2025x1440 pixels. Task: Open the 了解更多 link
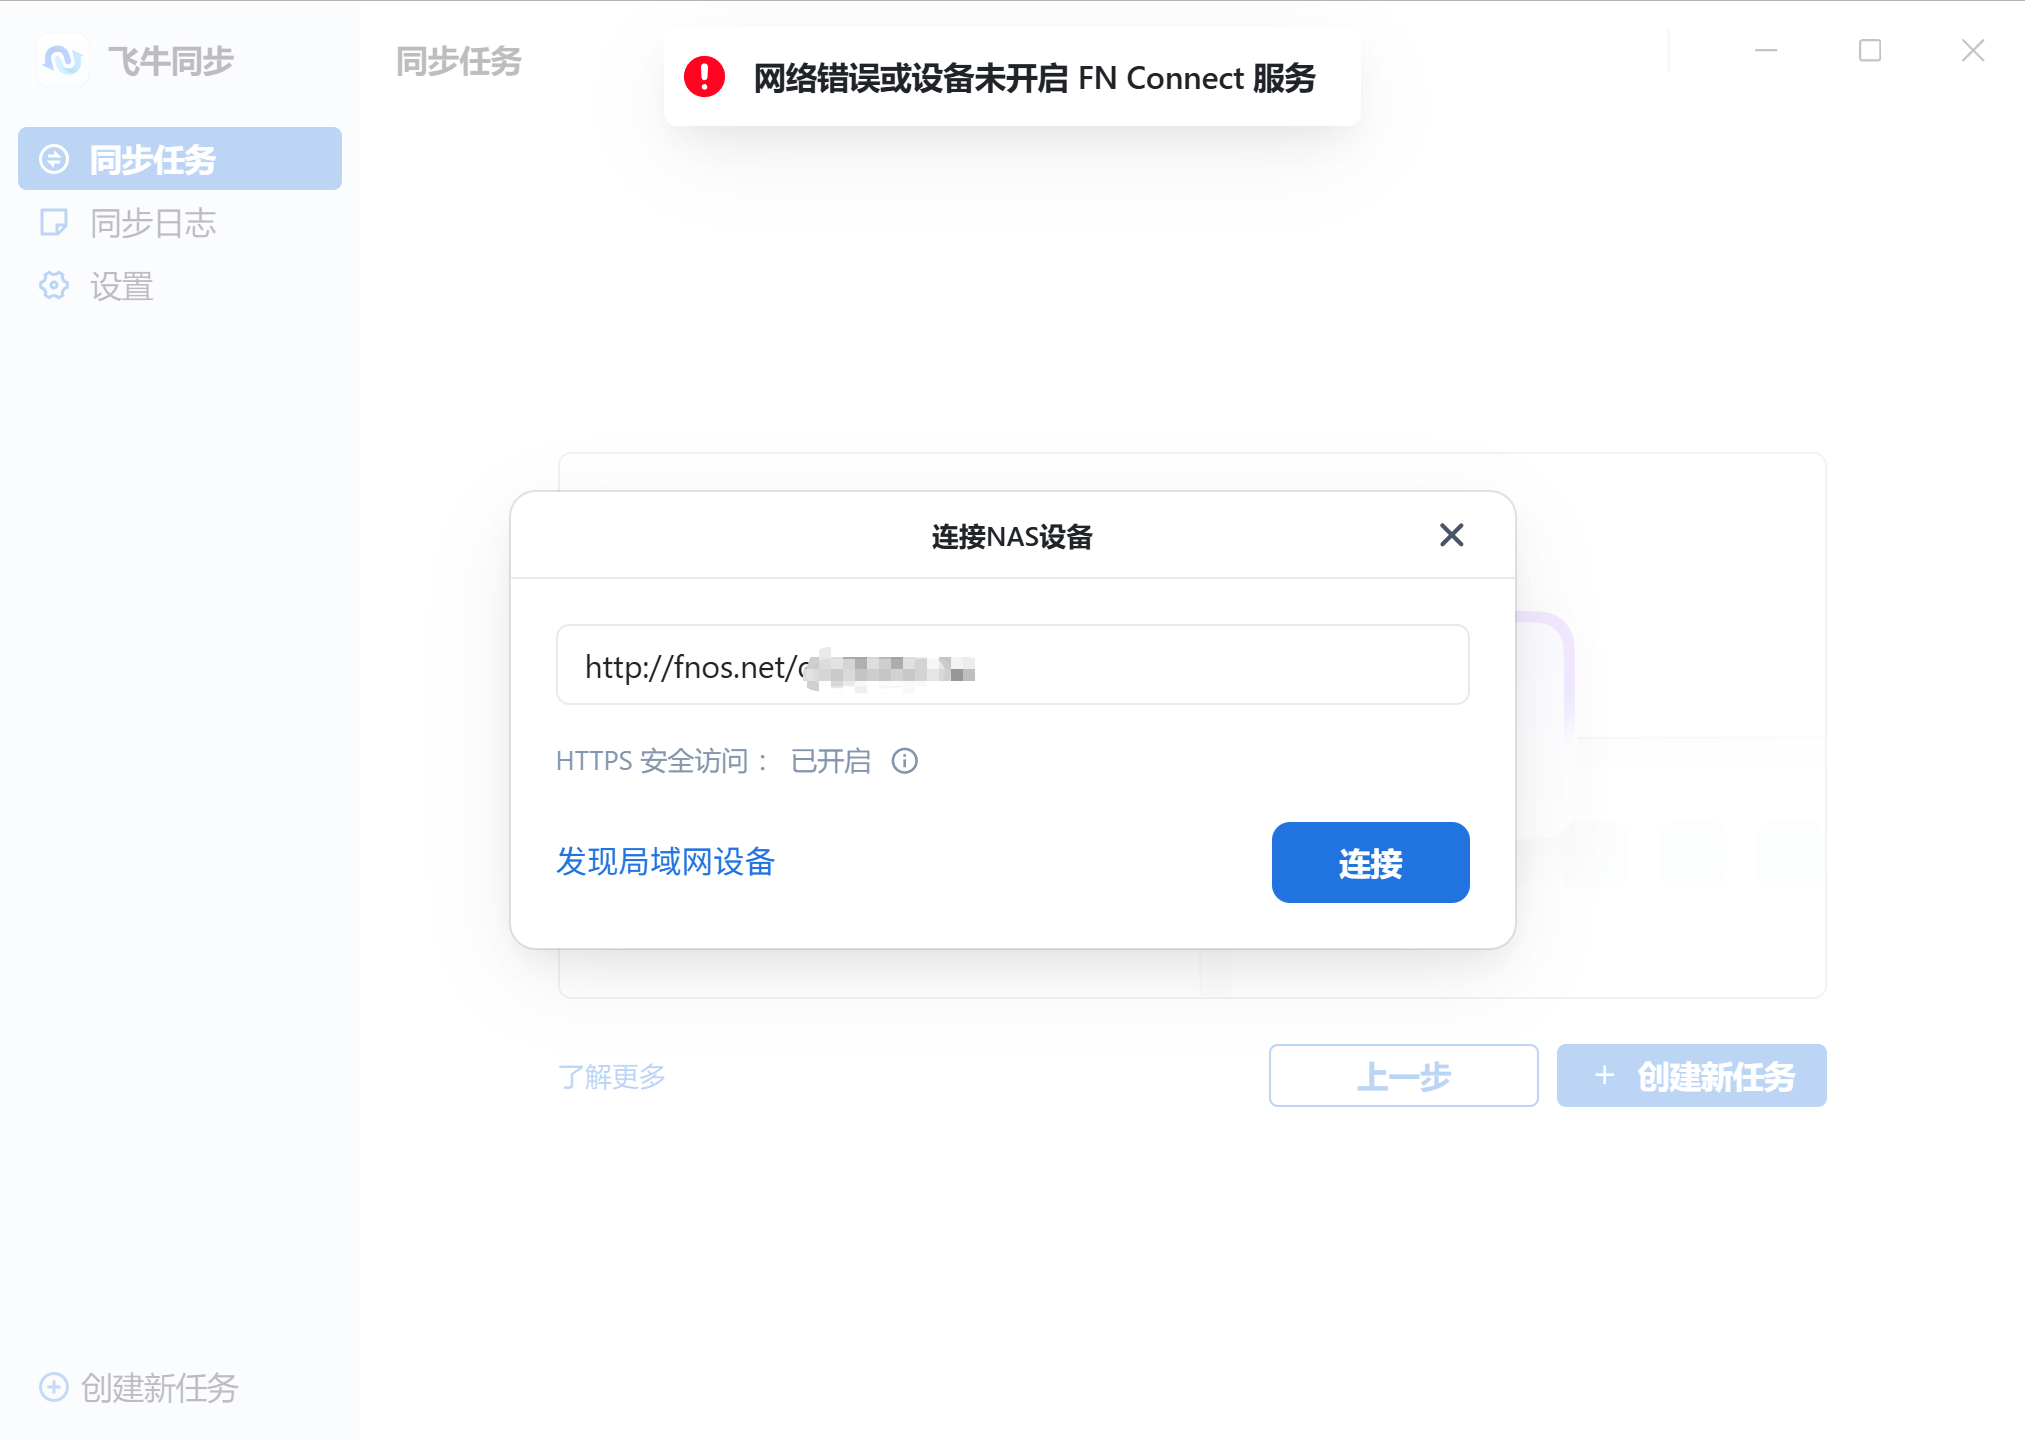(611, 1076)
